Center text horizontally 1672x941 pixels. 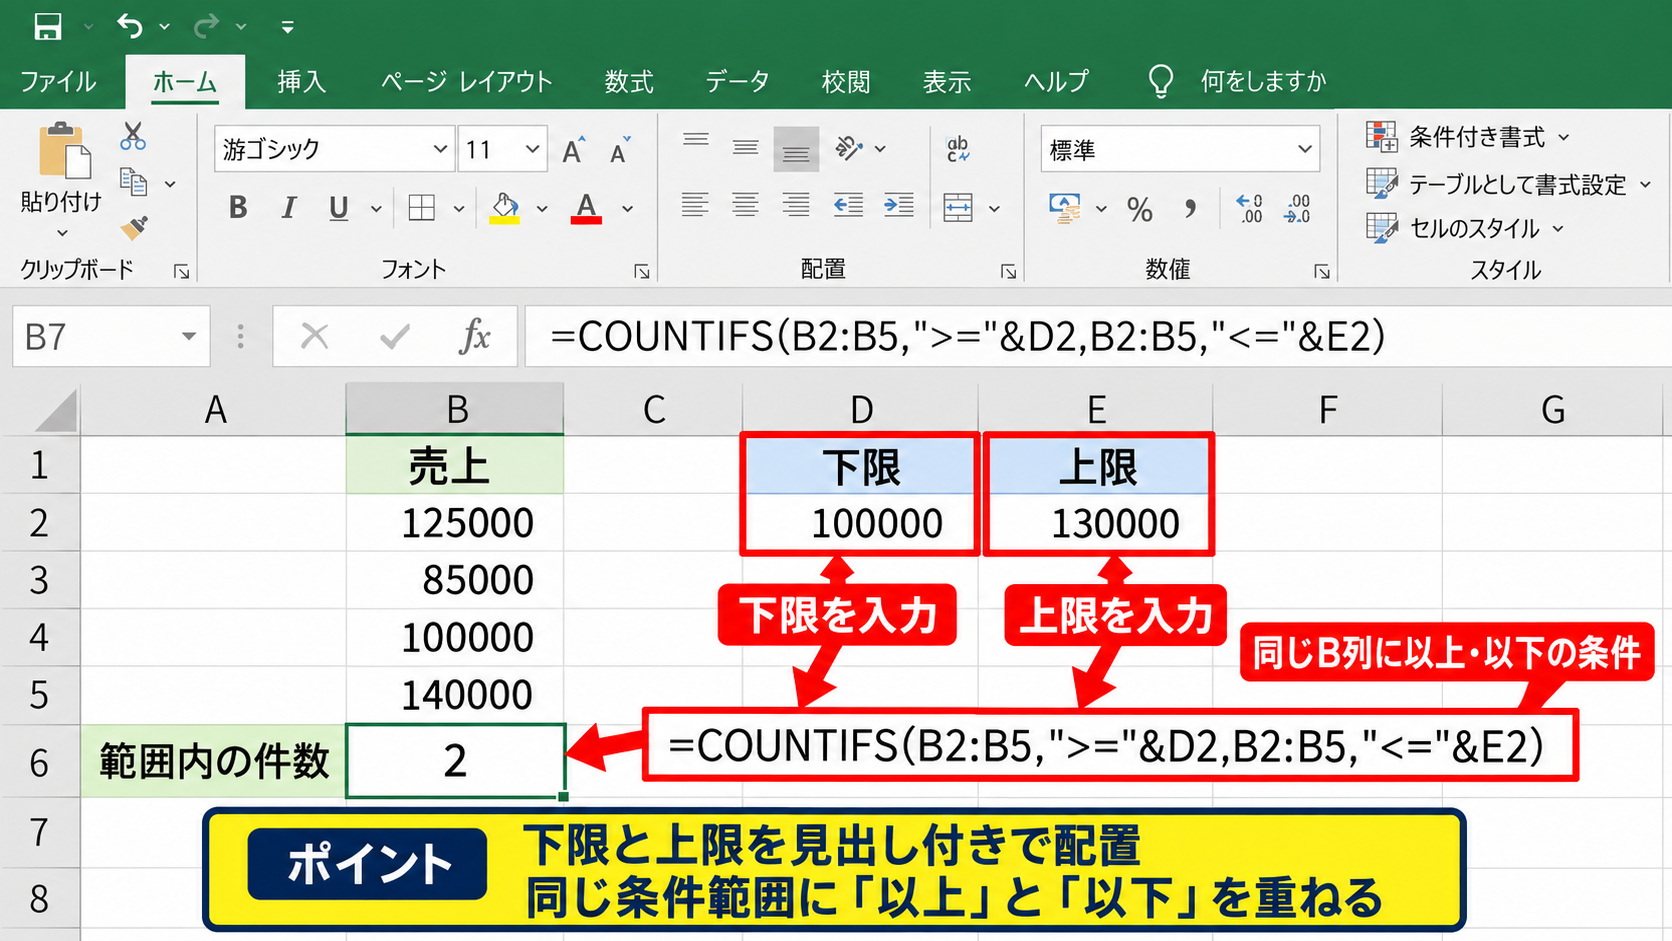pos(745,206)
